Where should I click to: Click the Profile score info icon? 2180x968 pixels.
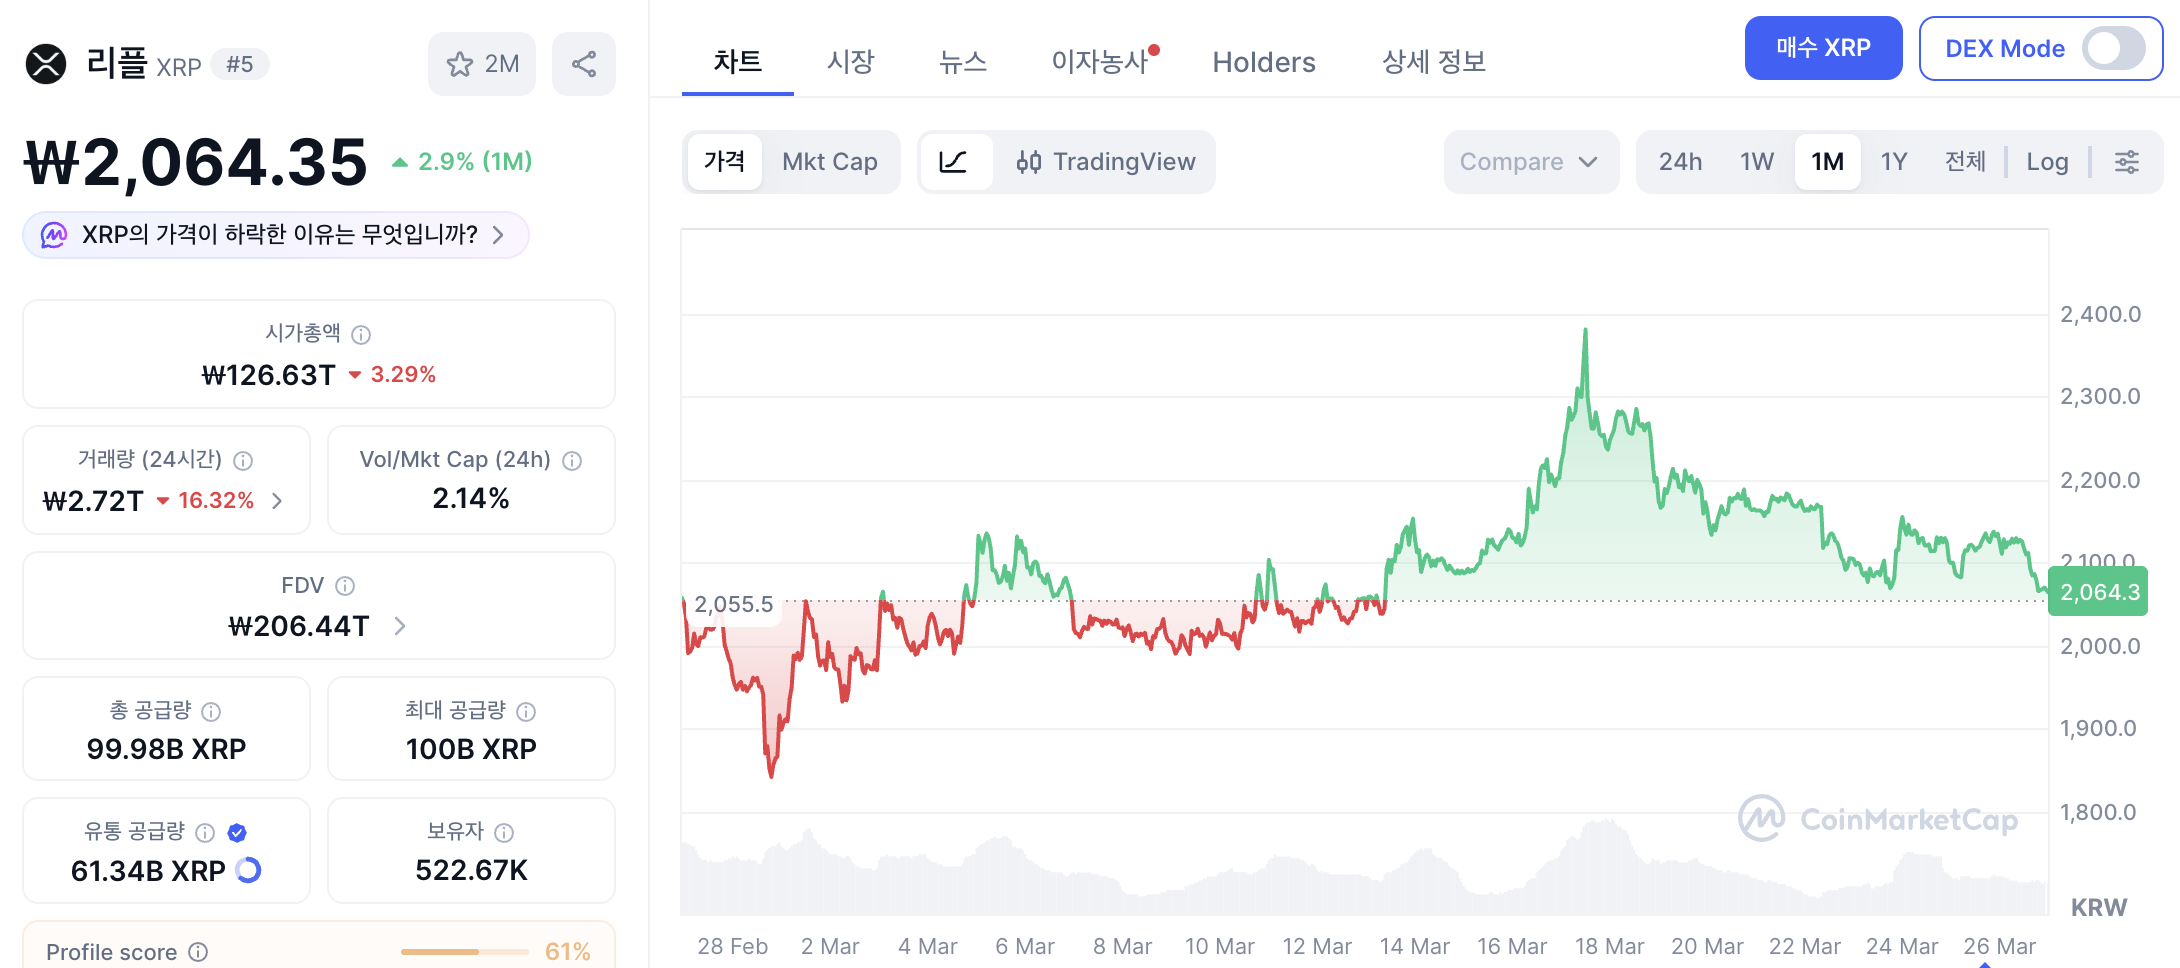(x=198, y=952)
